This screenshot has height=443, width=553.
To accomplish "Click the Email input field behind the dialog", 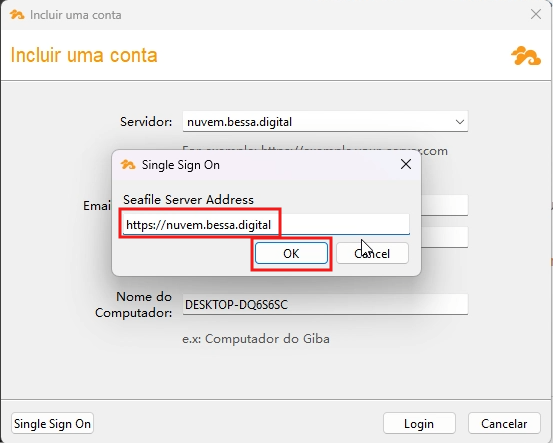I will (444, 205).
